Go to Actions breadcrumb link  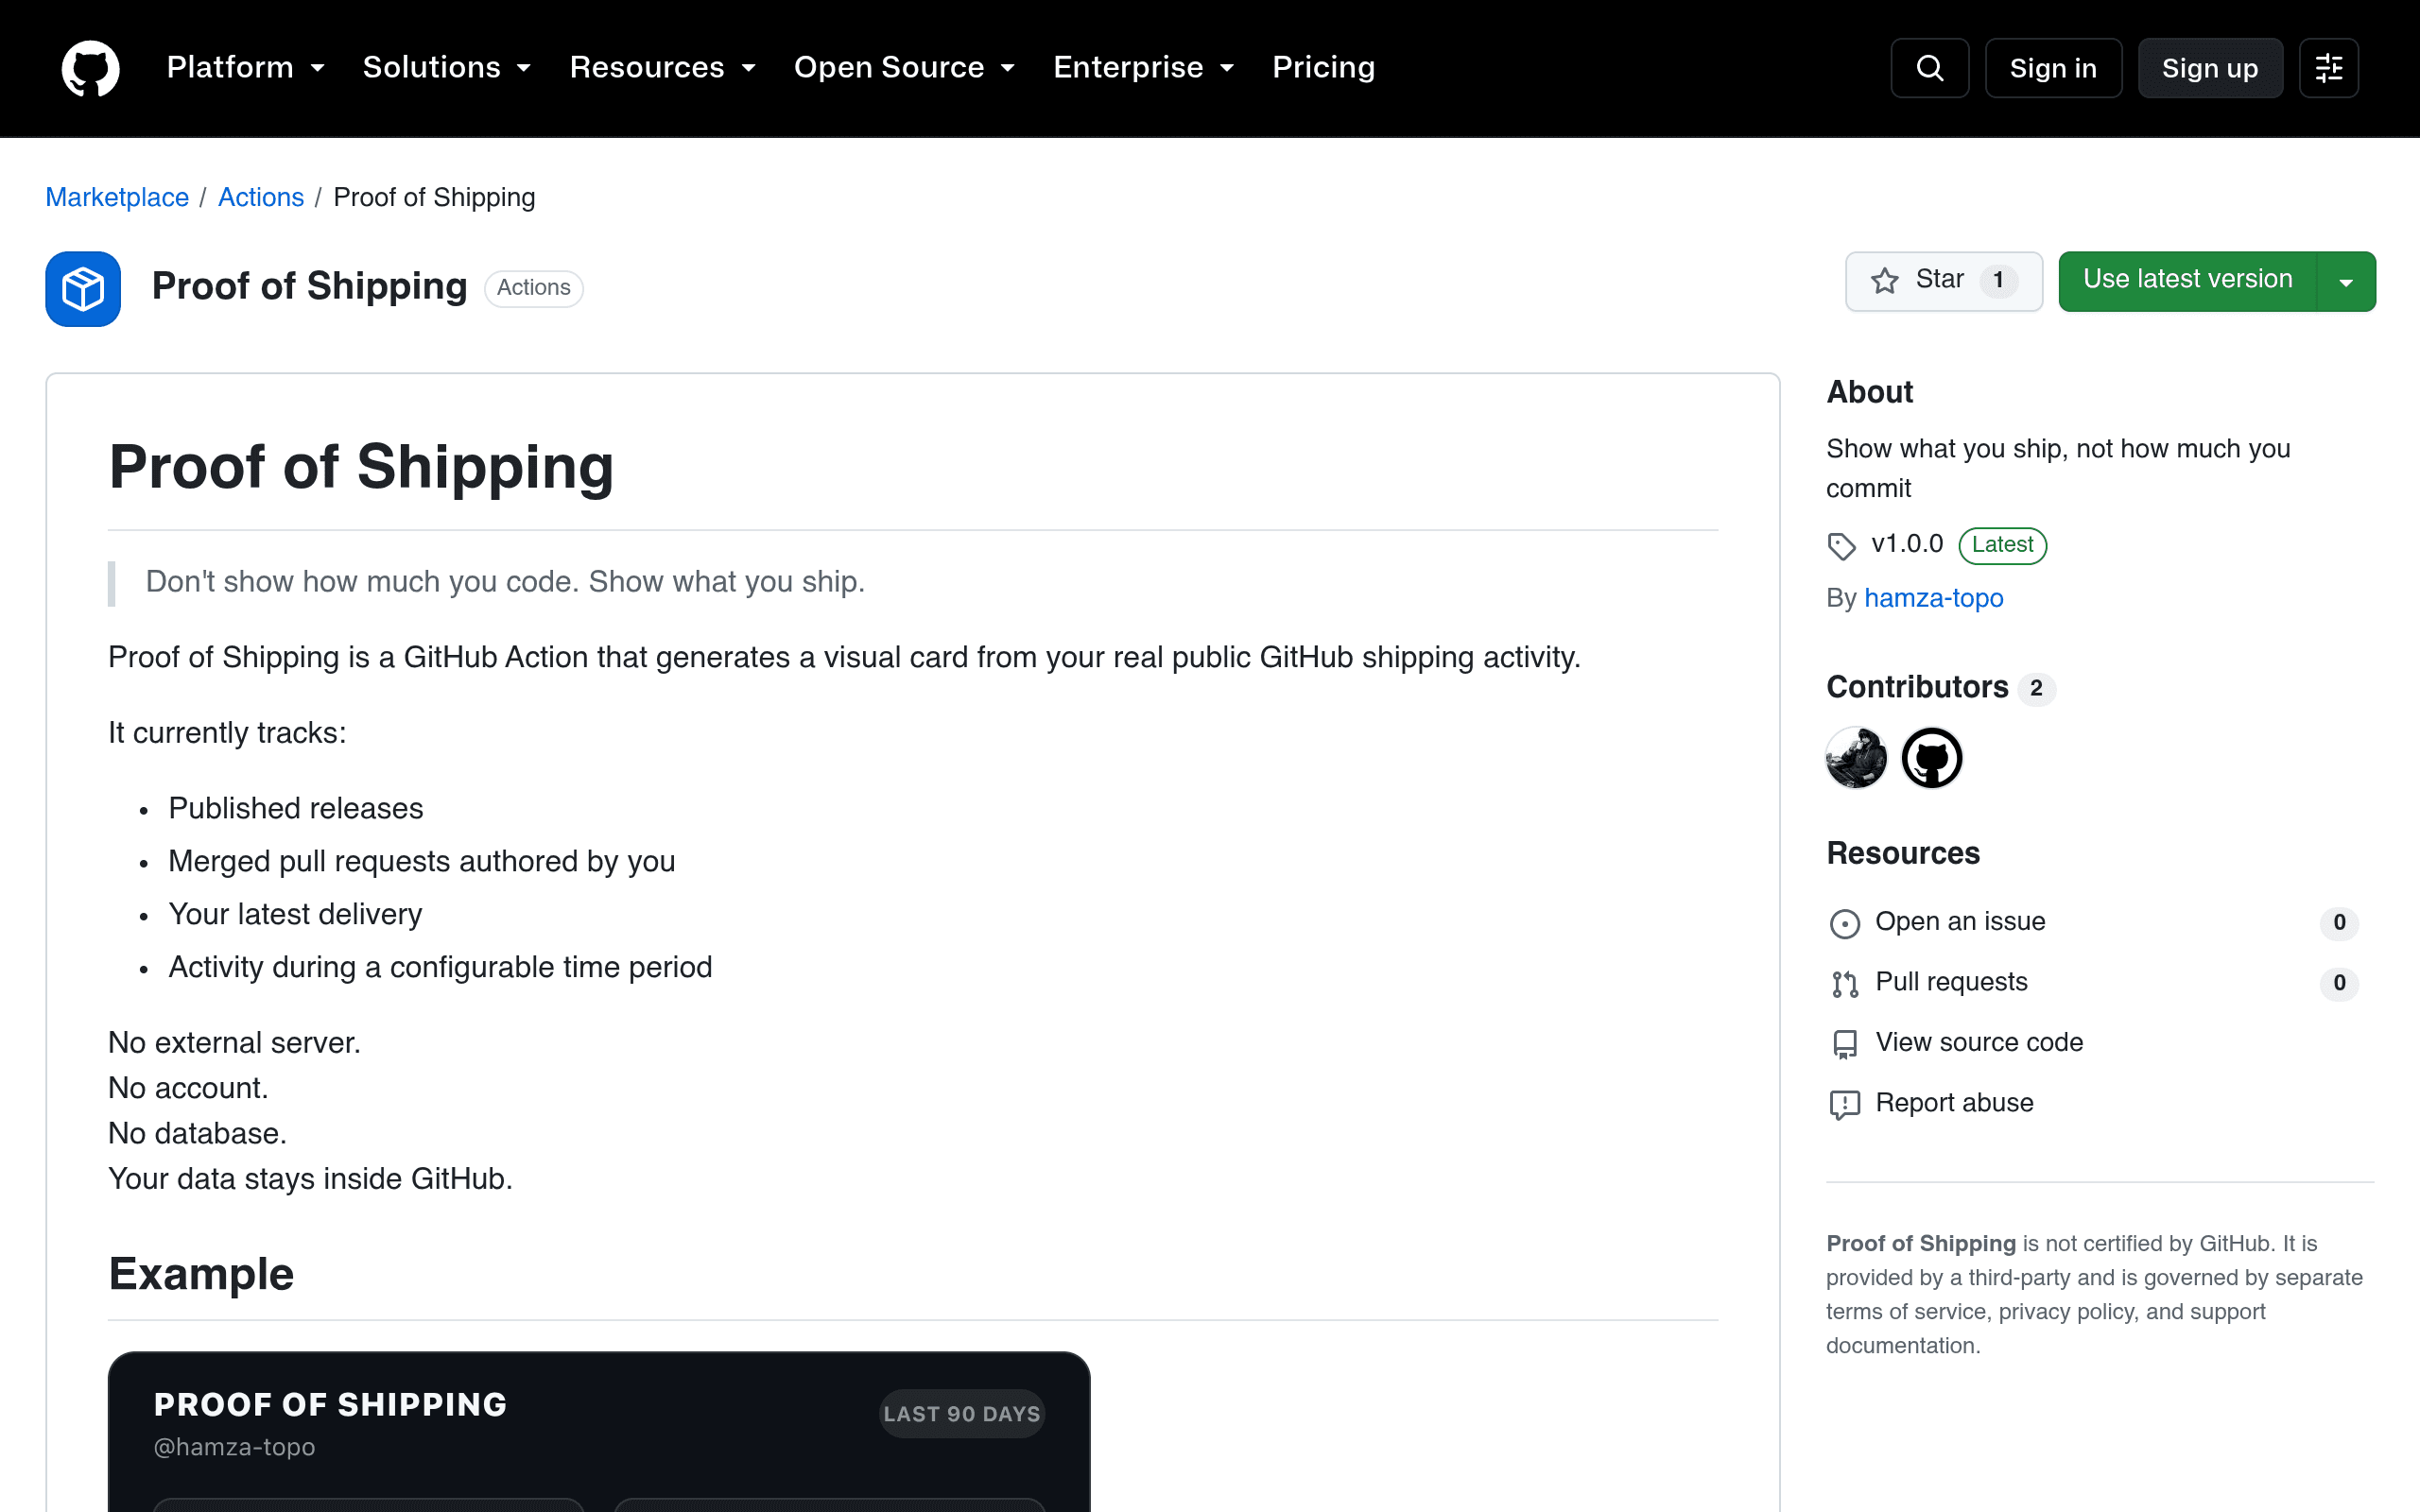(261, 197)
